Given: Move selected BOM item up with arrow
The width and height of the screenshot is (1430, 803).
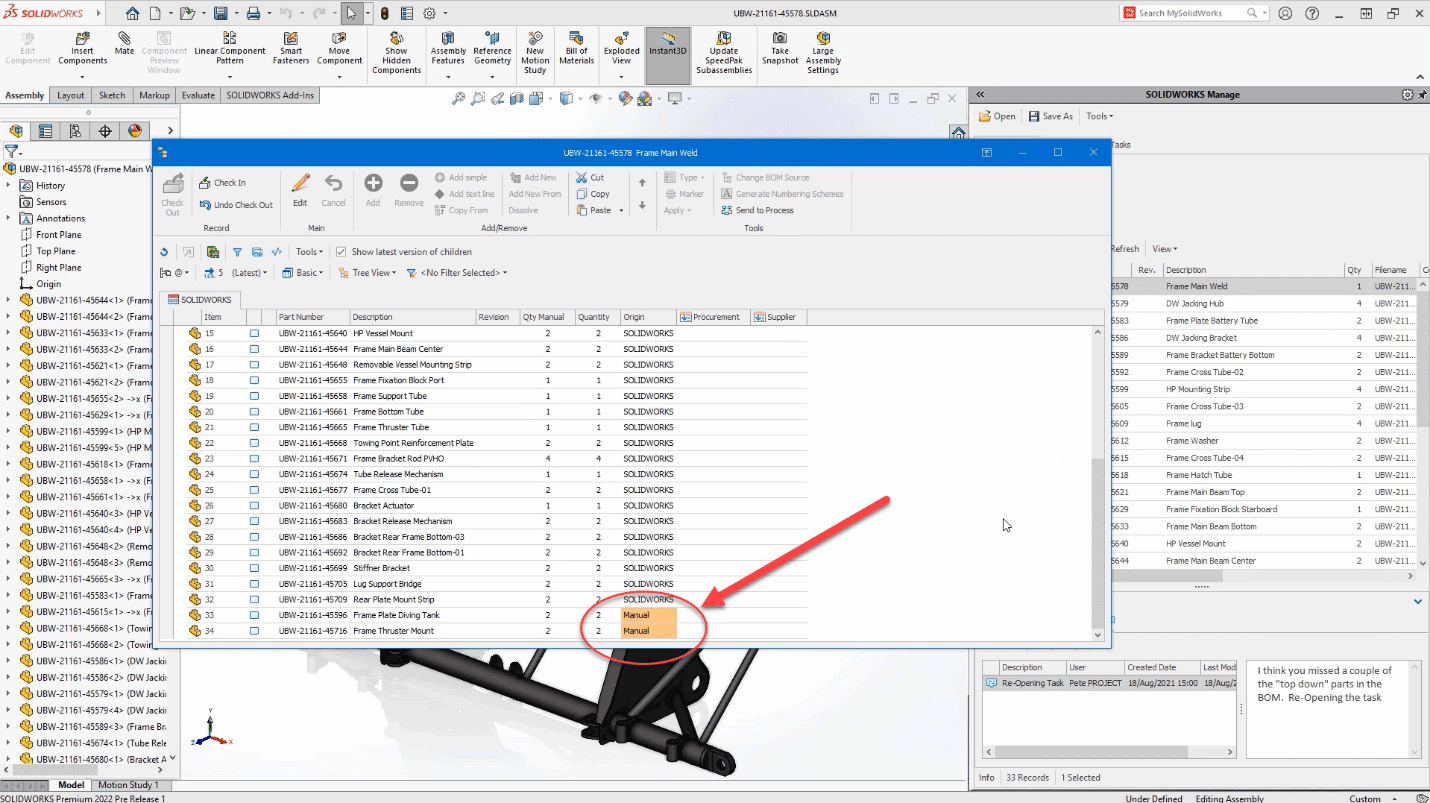Looking at the screenshot, I should pyautogui.click(x=642, y=182).
